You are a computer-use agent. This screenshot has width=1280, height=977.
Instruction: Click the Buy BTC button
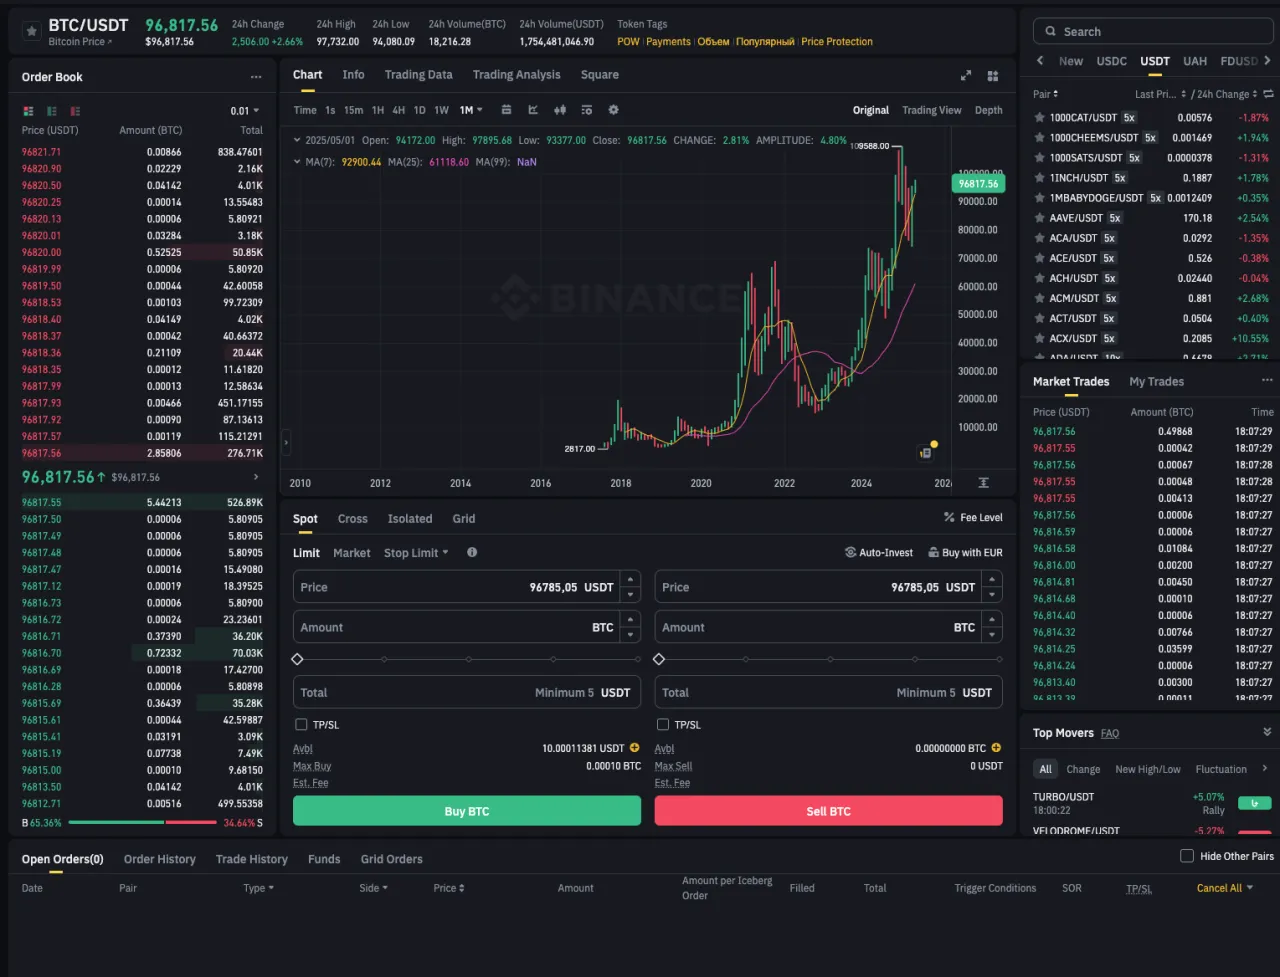pos(467,811)
